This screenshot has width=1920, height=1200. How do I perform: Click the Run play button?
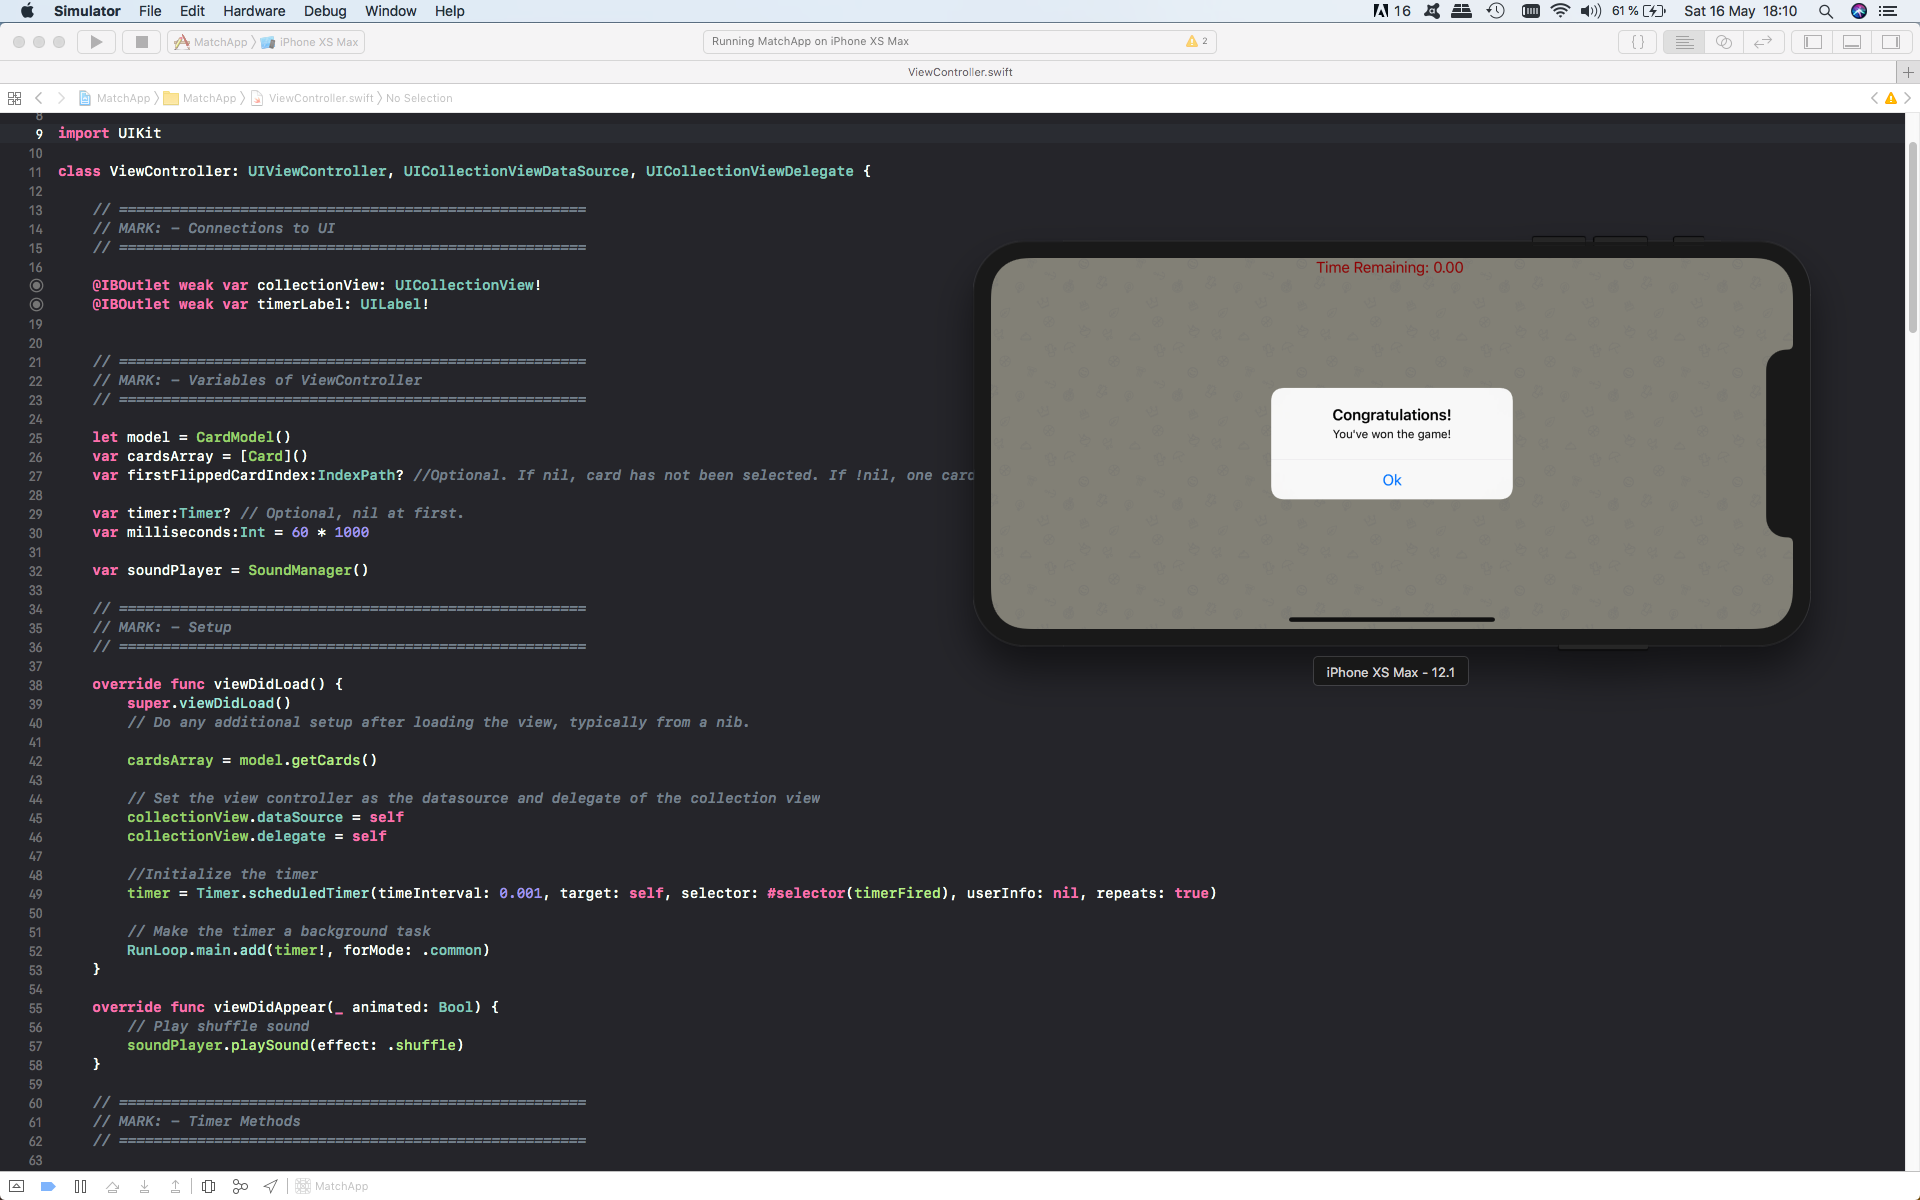coord(96,42)
